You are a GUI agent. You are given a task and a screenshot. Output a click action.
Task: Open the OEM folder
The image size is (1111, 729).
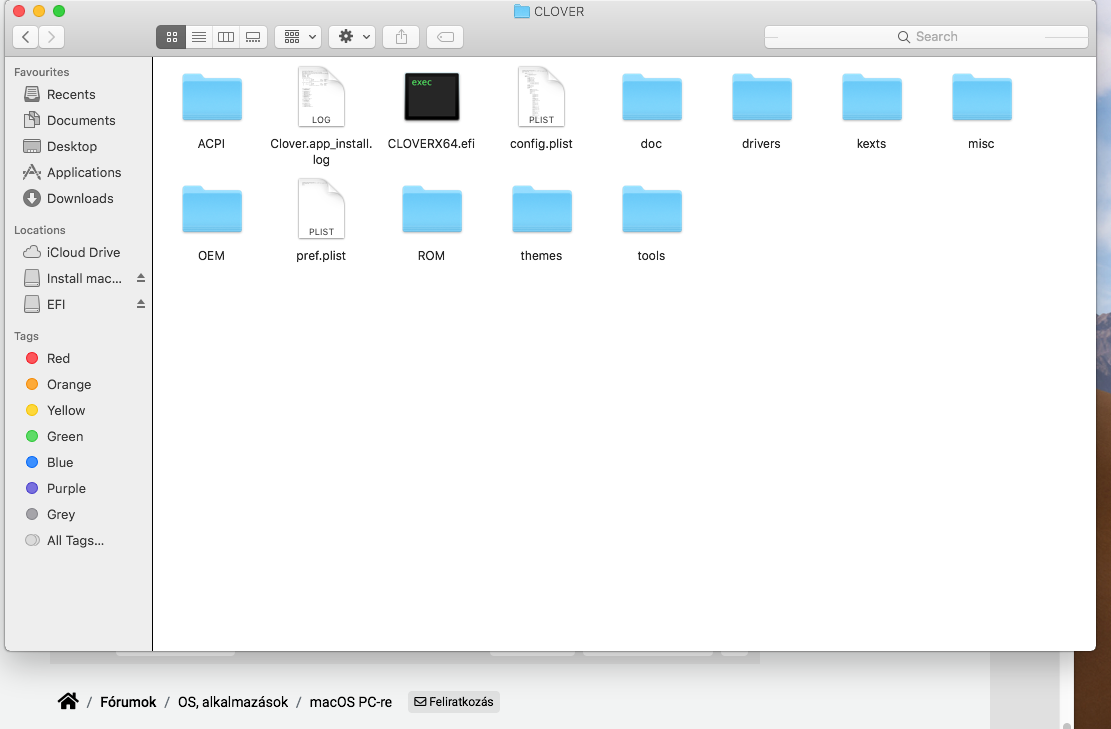[x=212, y=209]
